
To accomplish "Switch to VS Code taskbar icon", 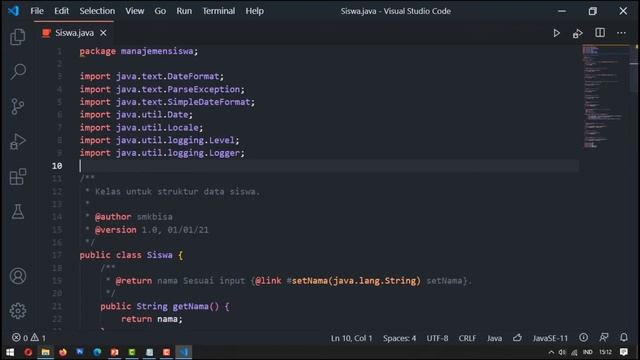I will point(184,352).
